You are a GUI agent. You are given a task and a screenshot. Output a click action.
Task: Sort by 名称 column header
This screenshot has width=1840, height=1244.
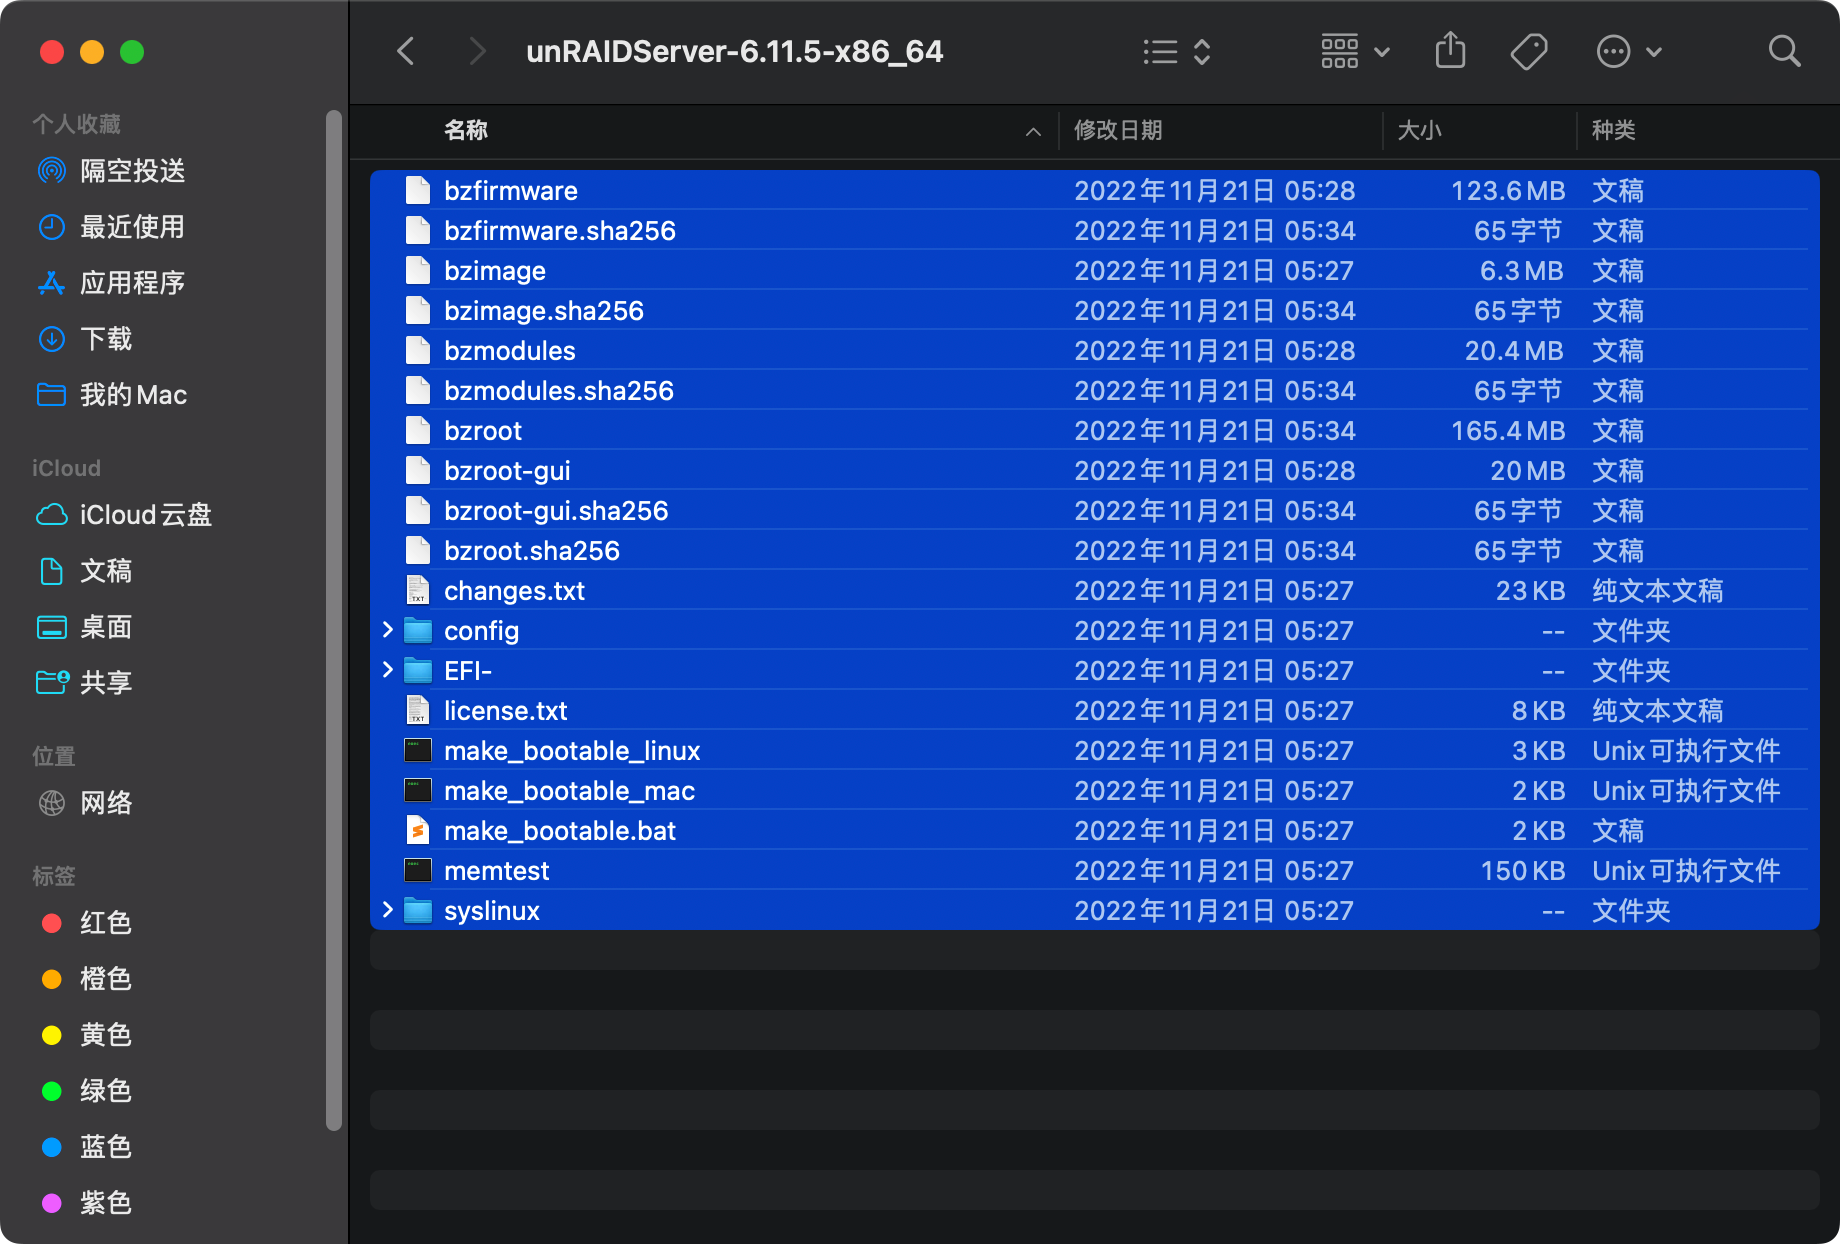pos(466,130)
